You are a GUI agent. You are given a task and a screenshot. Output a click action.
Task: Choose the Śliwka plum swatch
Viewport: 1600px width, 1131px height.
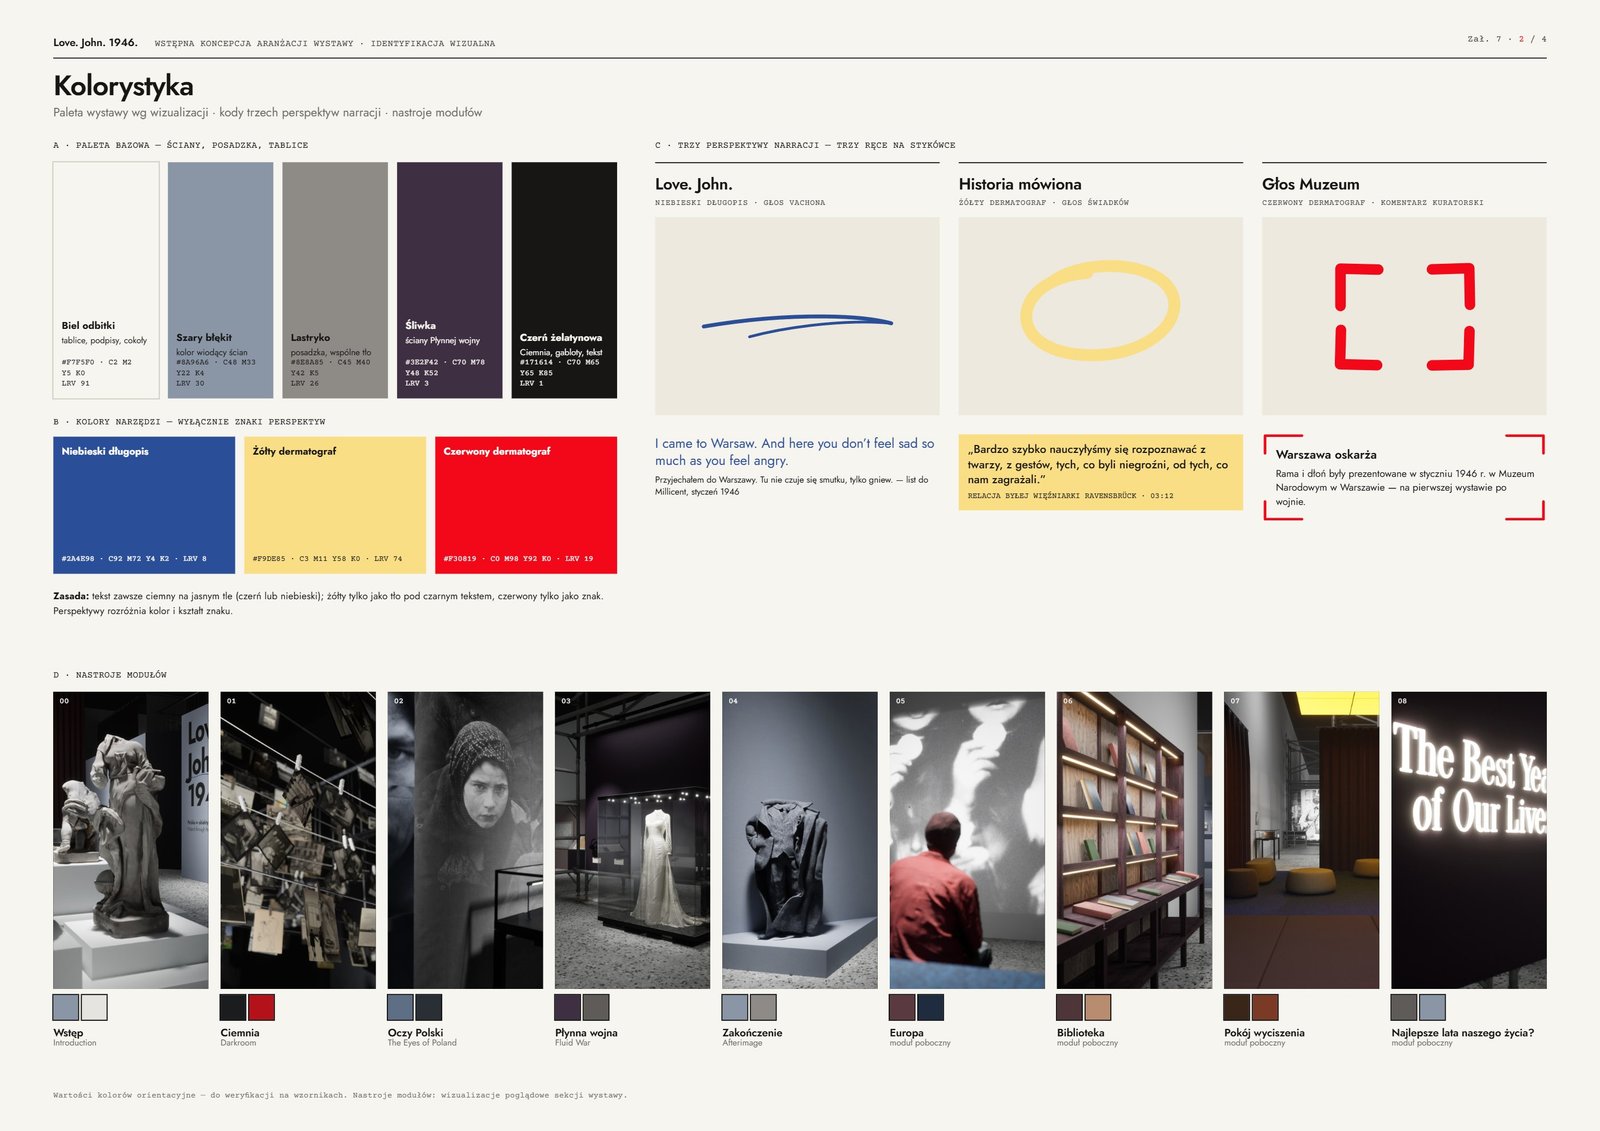pyautogui.click(x=449, y=280)
